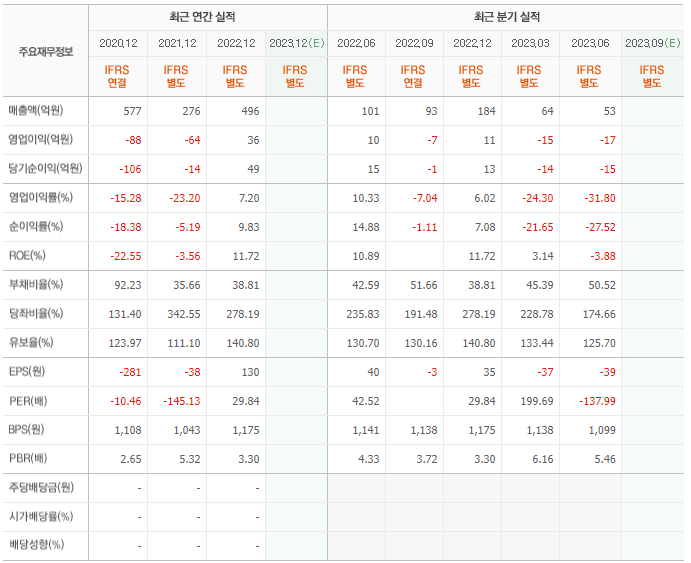Select debt ratio value 50.52

click(602, 285)
